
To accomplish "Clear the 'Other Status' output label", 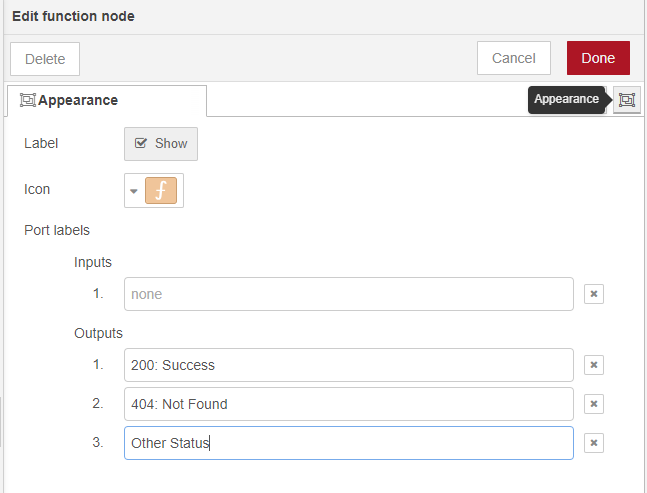I will pyautogui.click(x=593, y=443).
